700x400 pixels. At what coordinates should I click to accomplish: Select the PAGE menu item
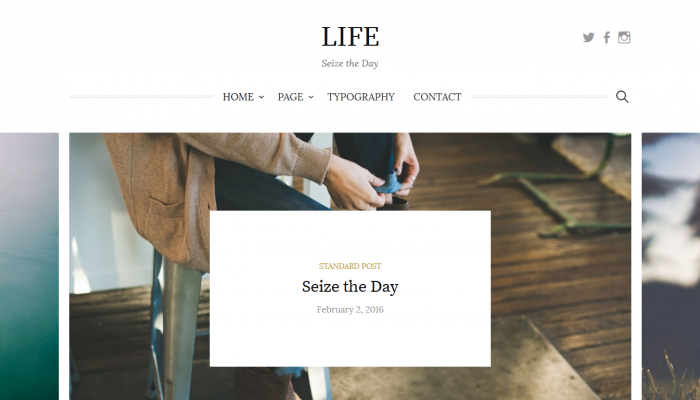(290, 97)
